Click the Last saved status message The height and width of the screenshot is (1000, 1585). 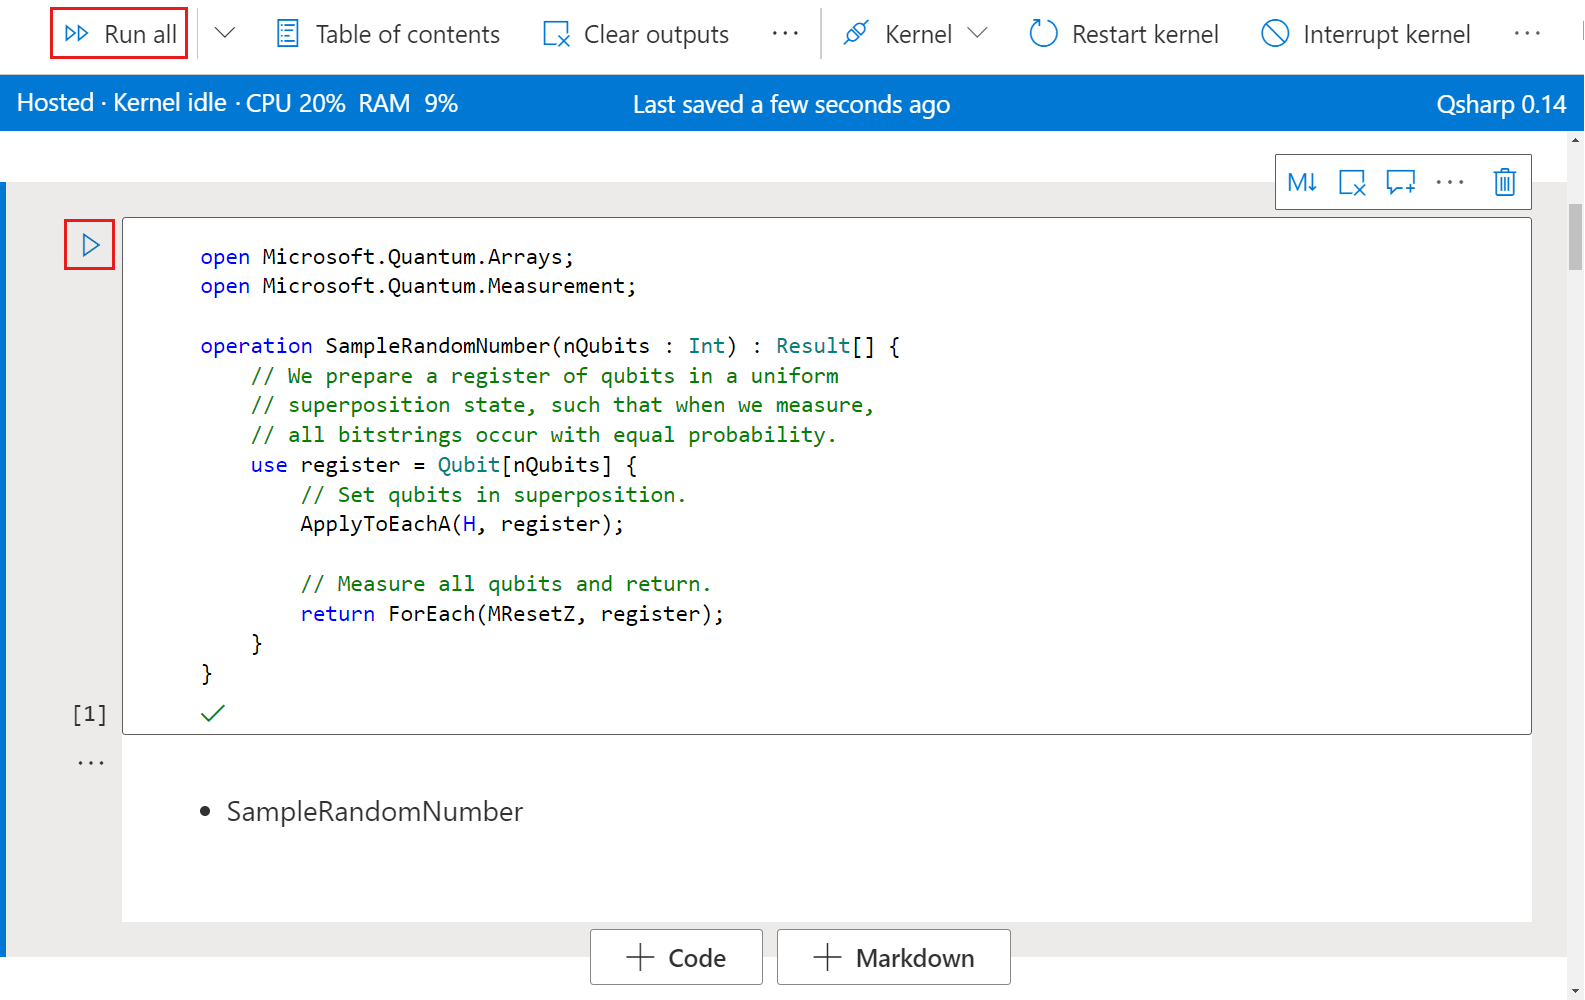[x=791, y=104]
